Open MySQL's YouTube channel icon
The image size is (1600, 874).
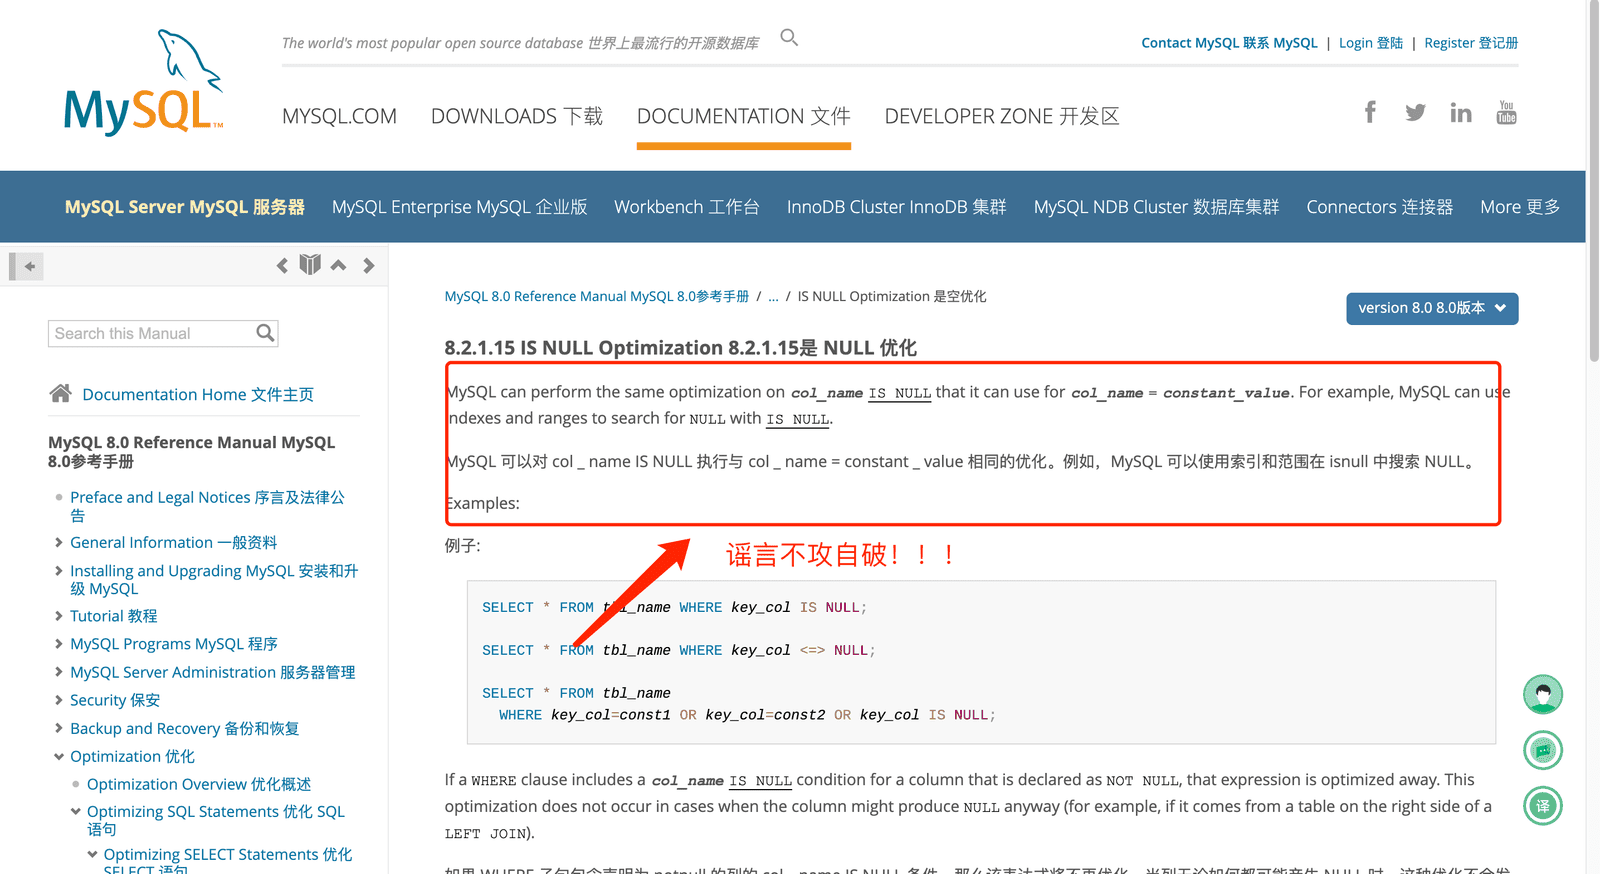[x=1507, y=112]
